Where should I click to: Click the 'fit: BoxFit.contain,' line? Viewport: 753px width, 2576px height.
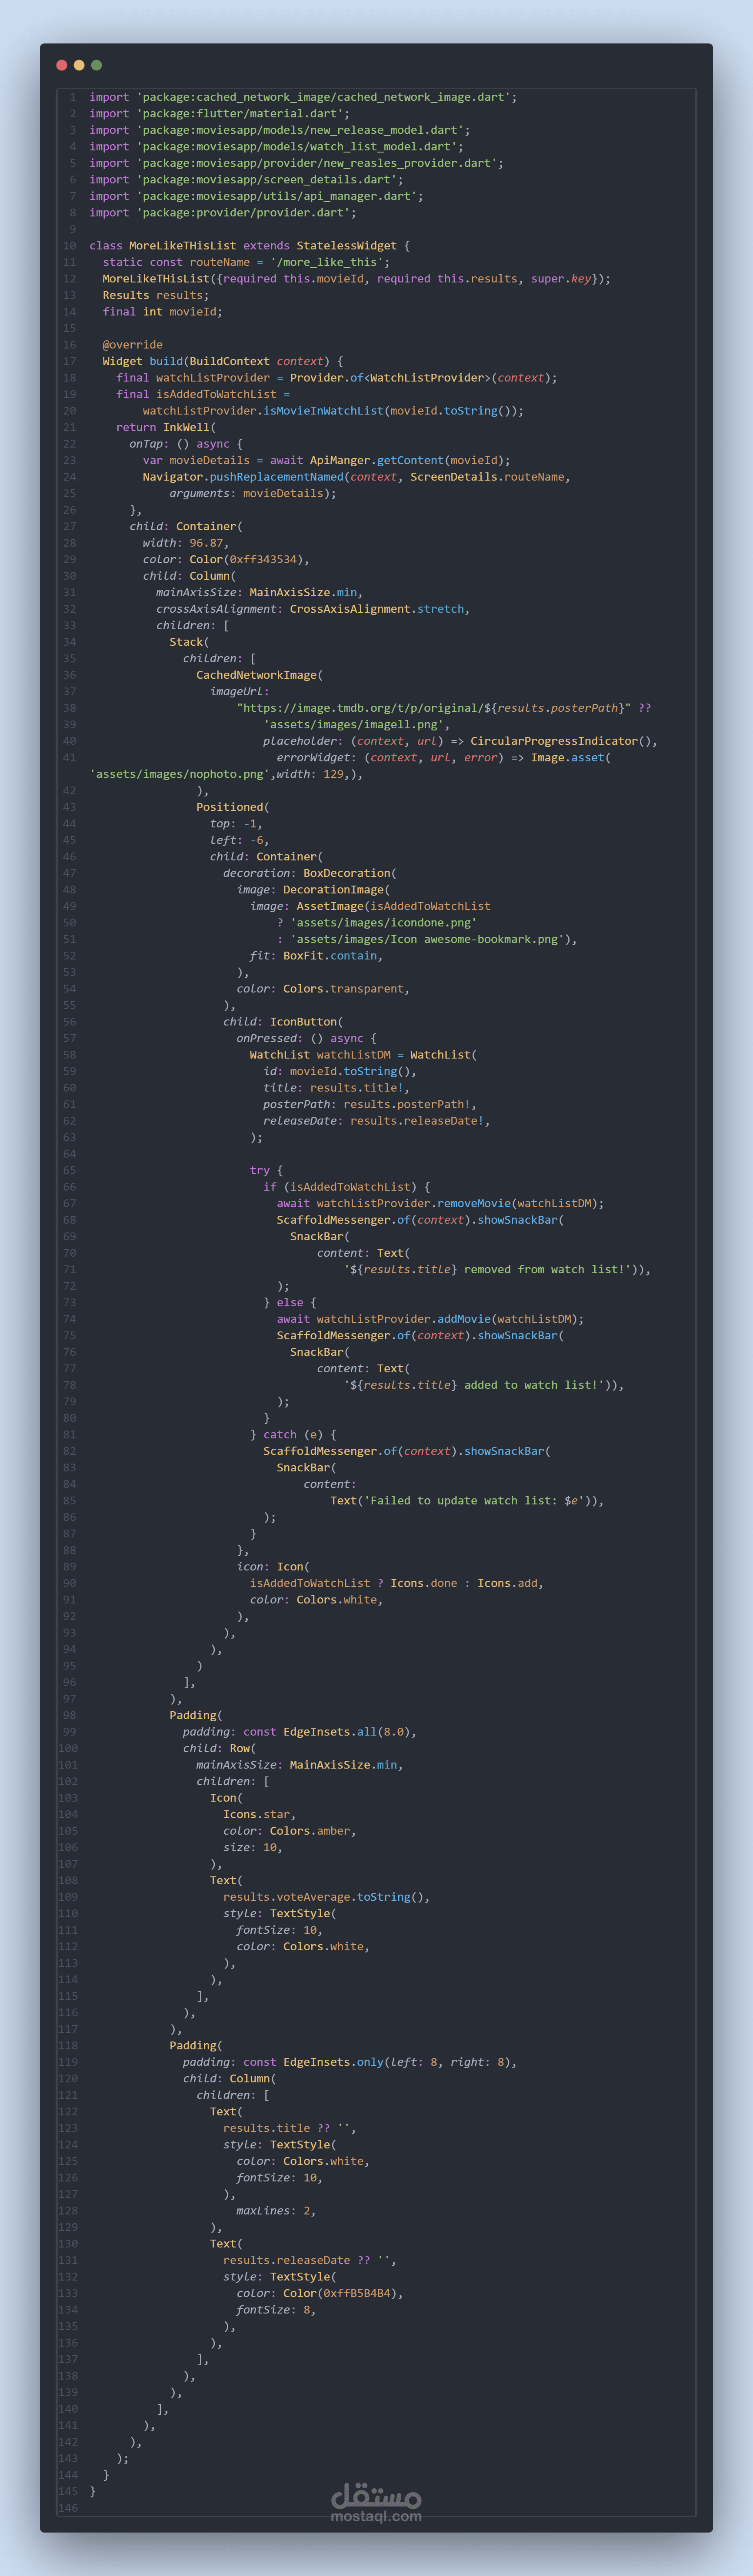[316, 956]
